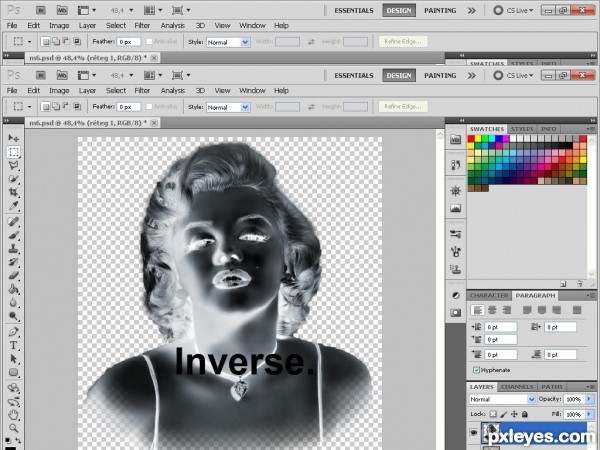Select the Zoom tool
The height and width of the screenshot is (450, 600).
[14, 428]
